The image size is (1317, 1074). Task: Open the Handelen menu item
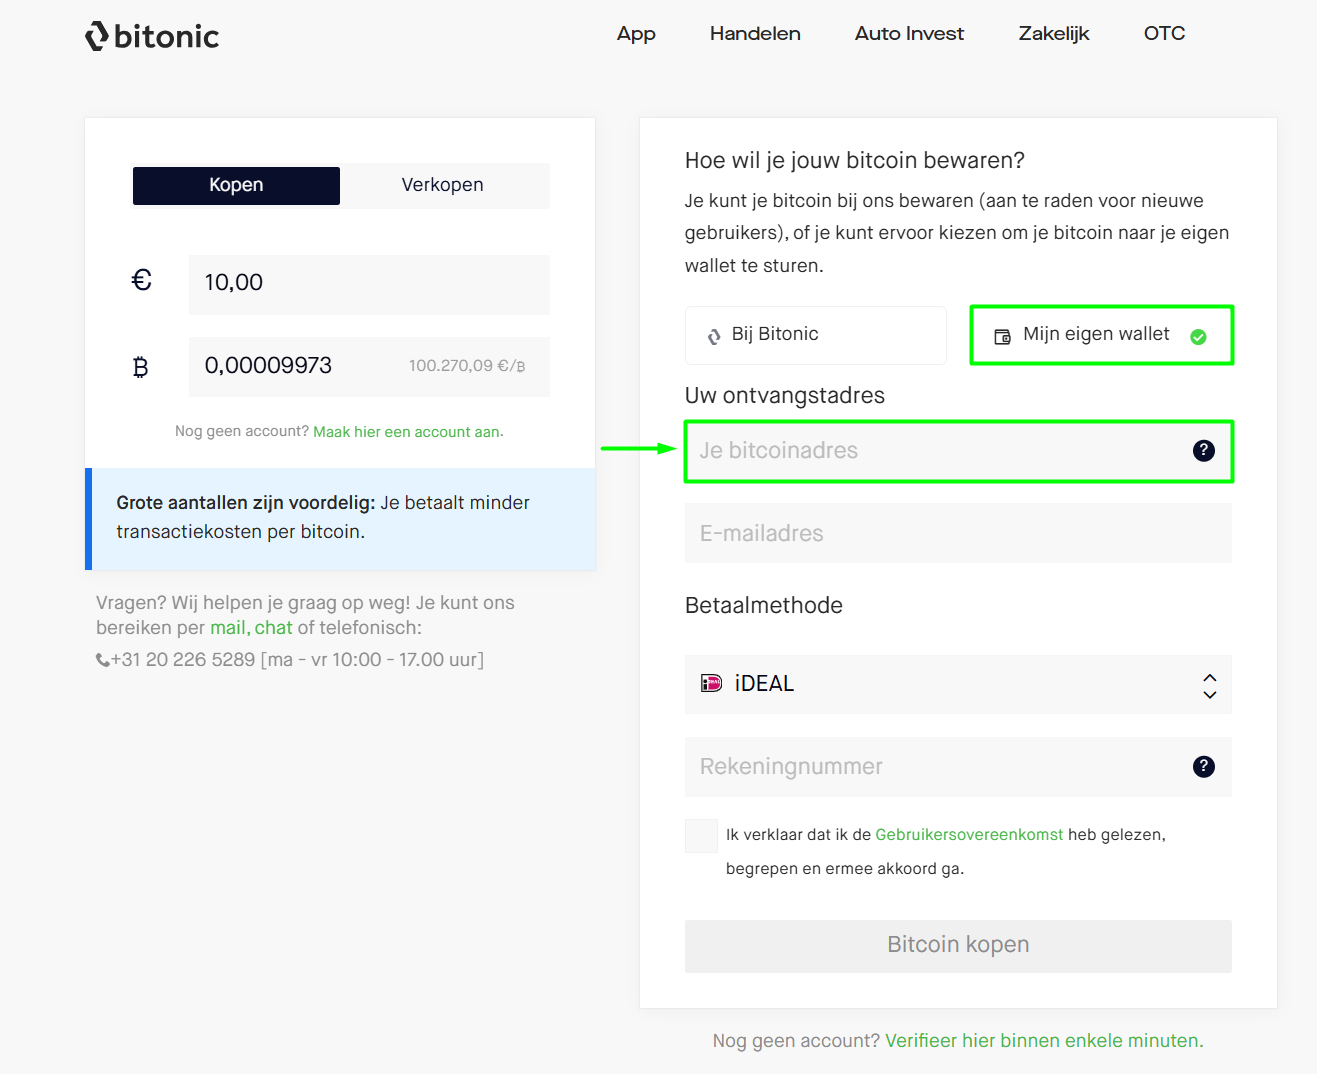(x=755, y=34)
